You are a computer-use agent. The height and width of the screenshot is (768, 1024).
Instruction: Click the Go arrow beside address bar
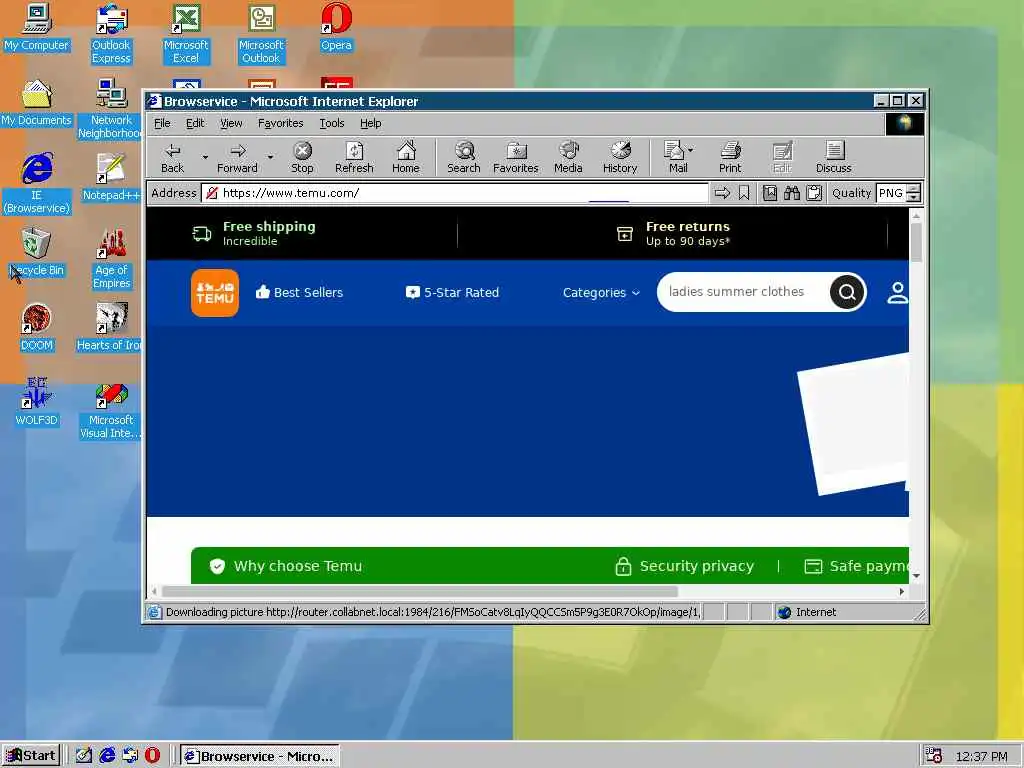[722, 193]
